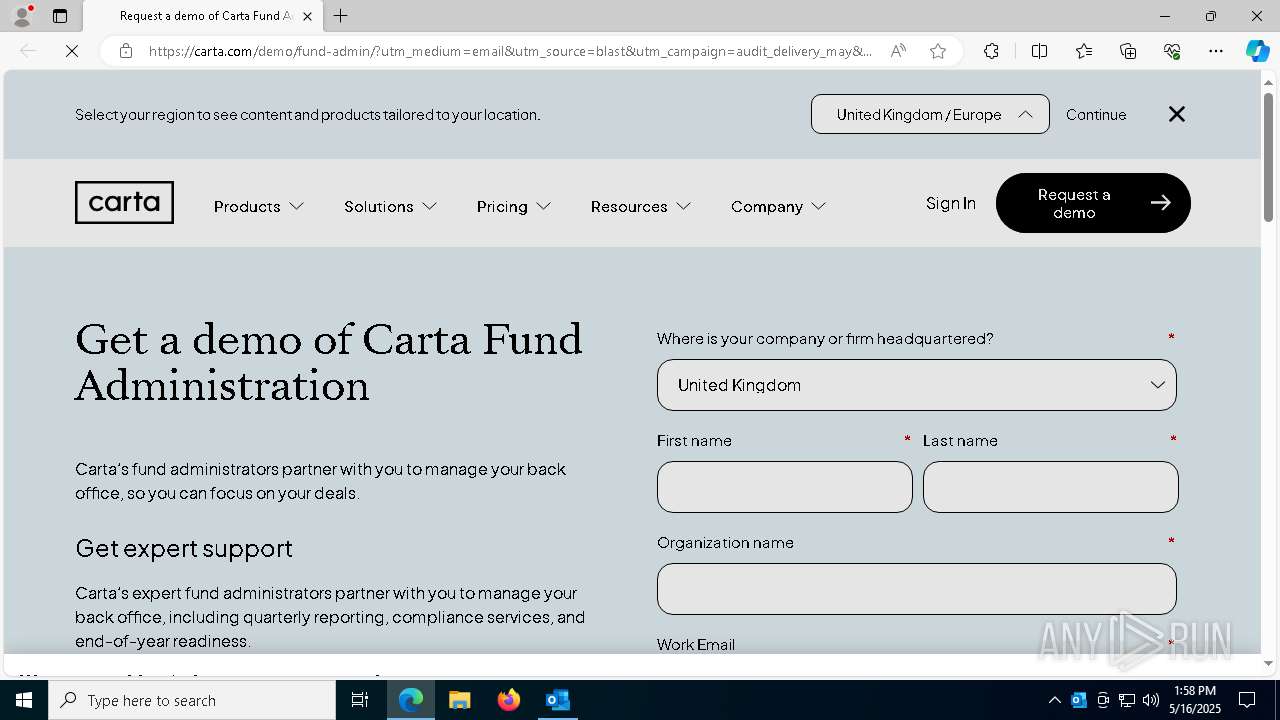The height and width of the screenshot is (720, 1280).
Task: Open the Windows Start menu
Action: pos(24,700)
